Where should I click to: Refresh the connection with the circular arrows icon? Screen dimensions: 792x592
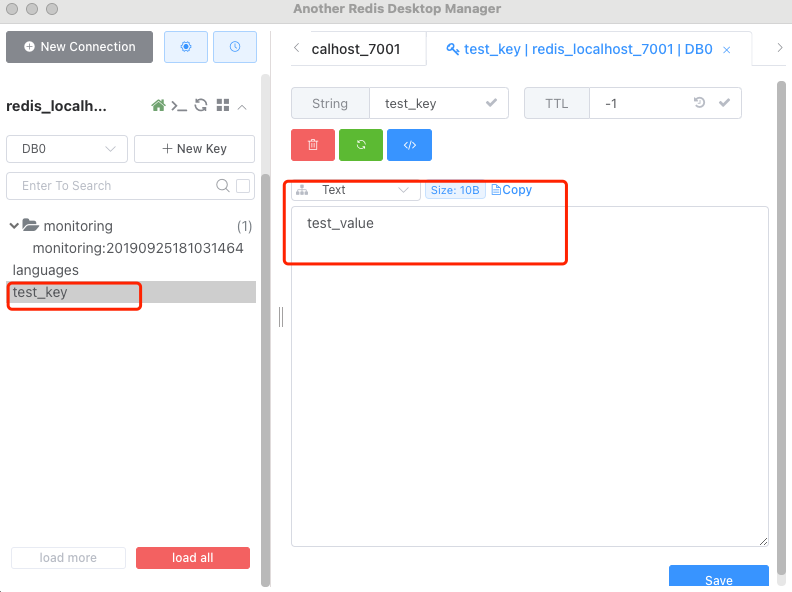[201, 105]
